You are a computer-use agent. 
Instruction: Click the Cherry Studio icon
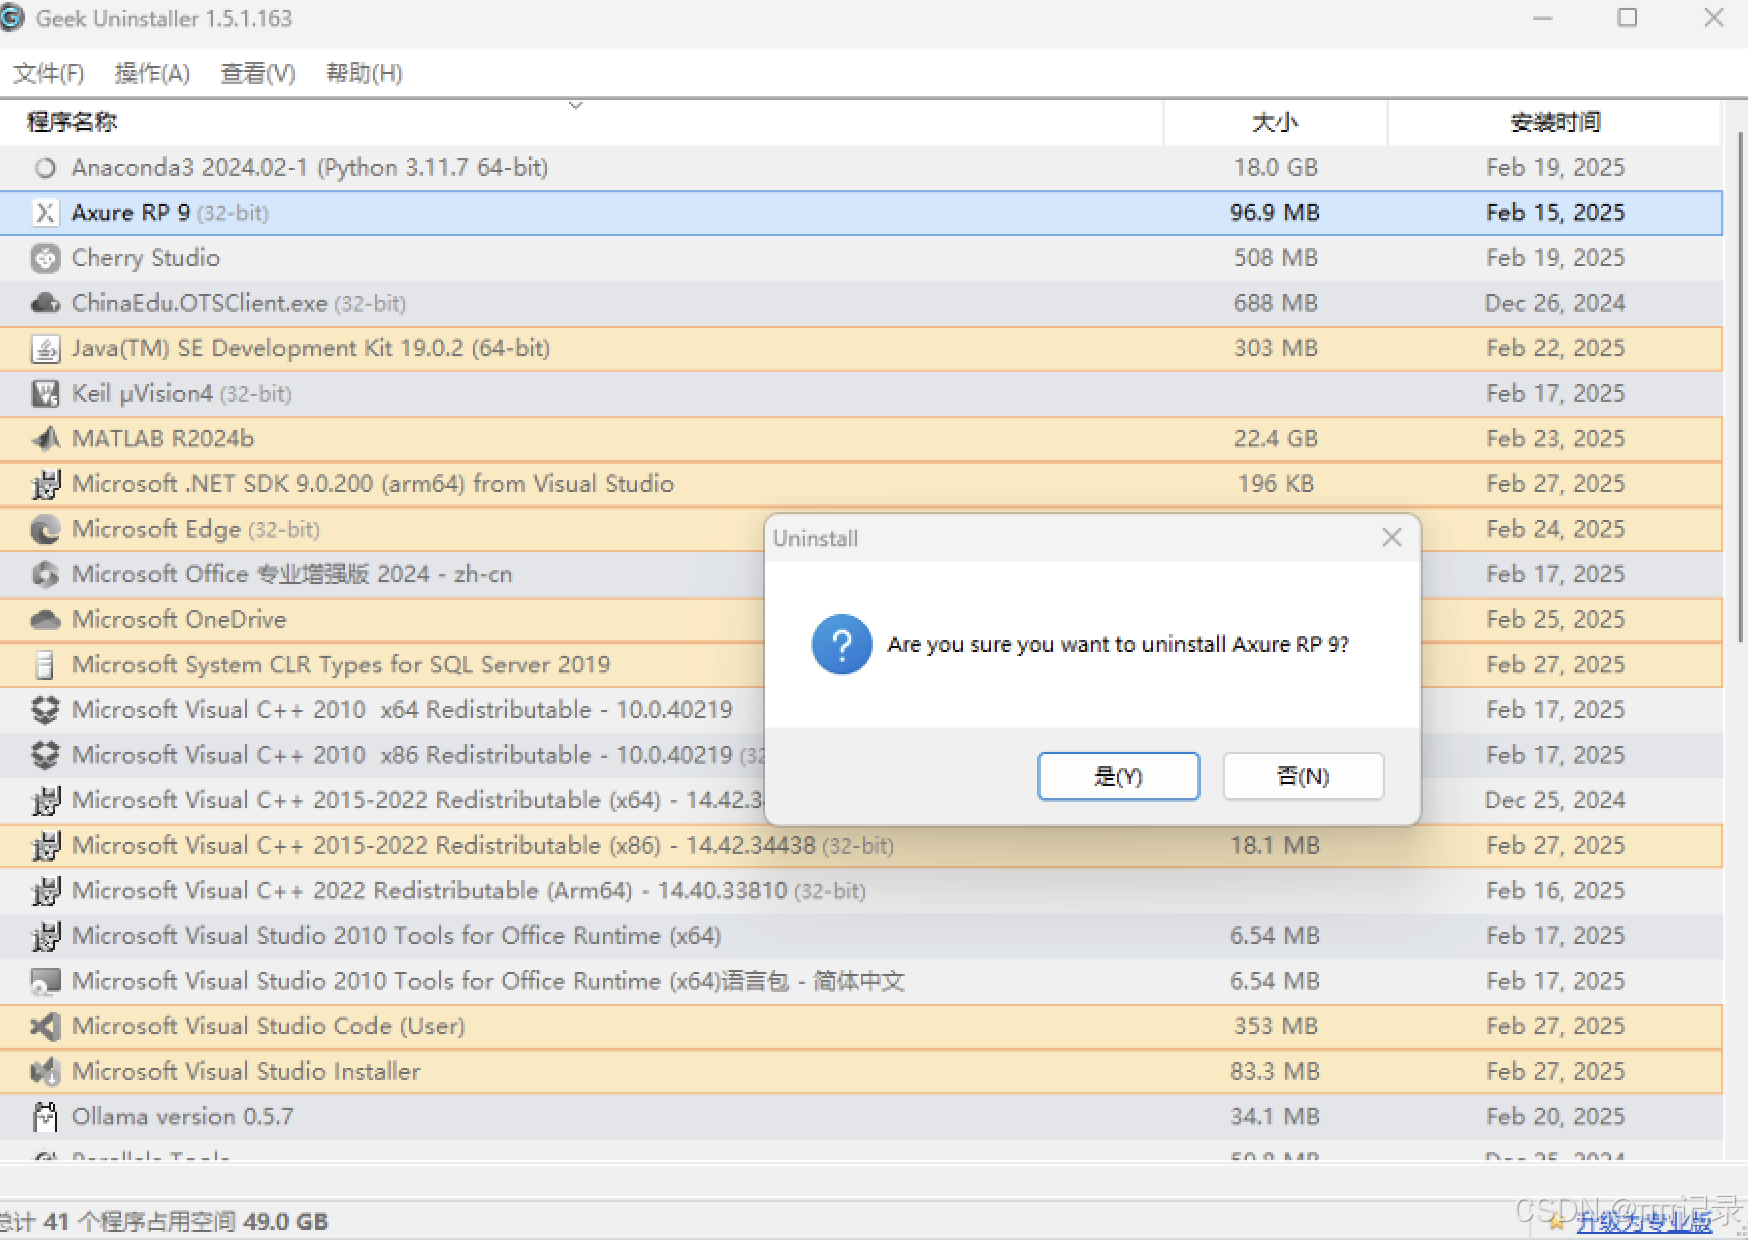click(45, 258)
